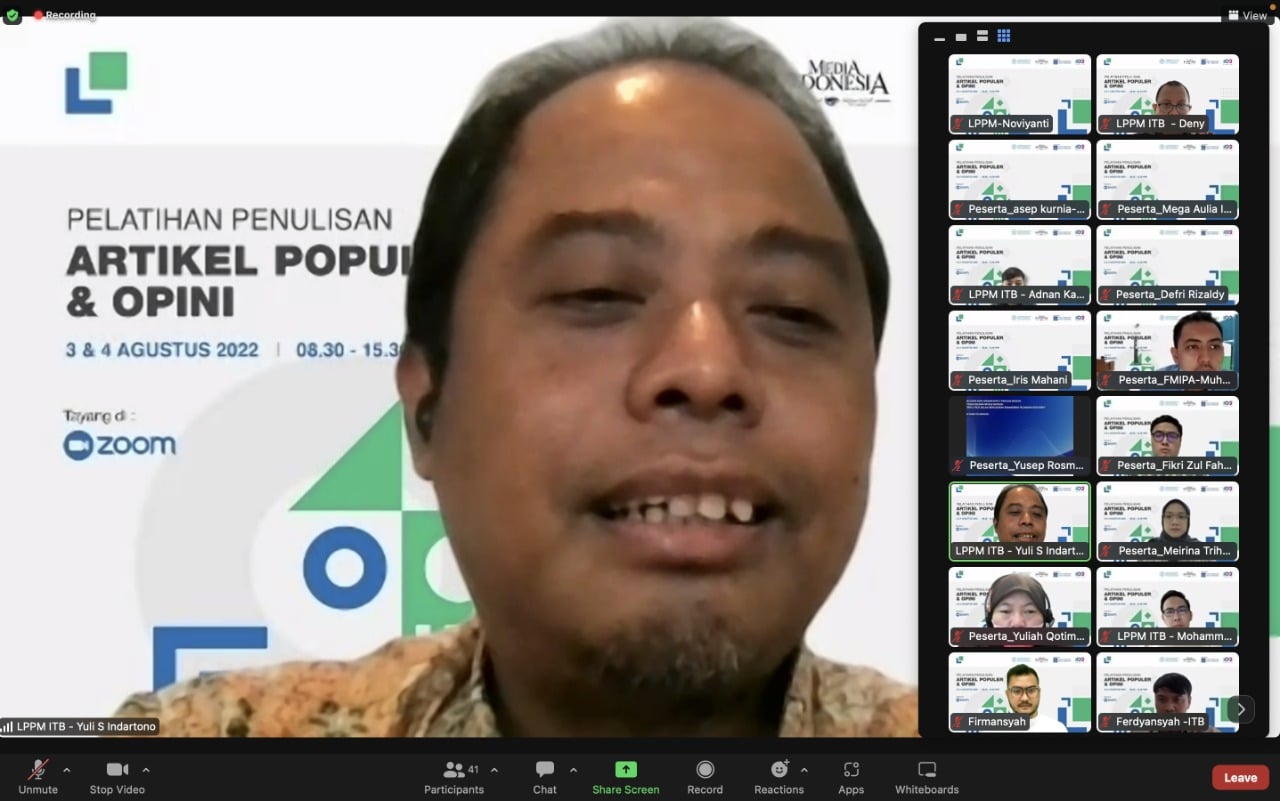Switch to speaker view layout
Viewport: 1280px width, 801px height.
tap(959, 35)
